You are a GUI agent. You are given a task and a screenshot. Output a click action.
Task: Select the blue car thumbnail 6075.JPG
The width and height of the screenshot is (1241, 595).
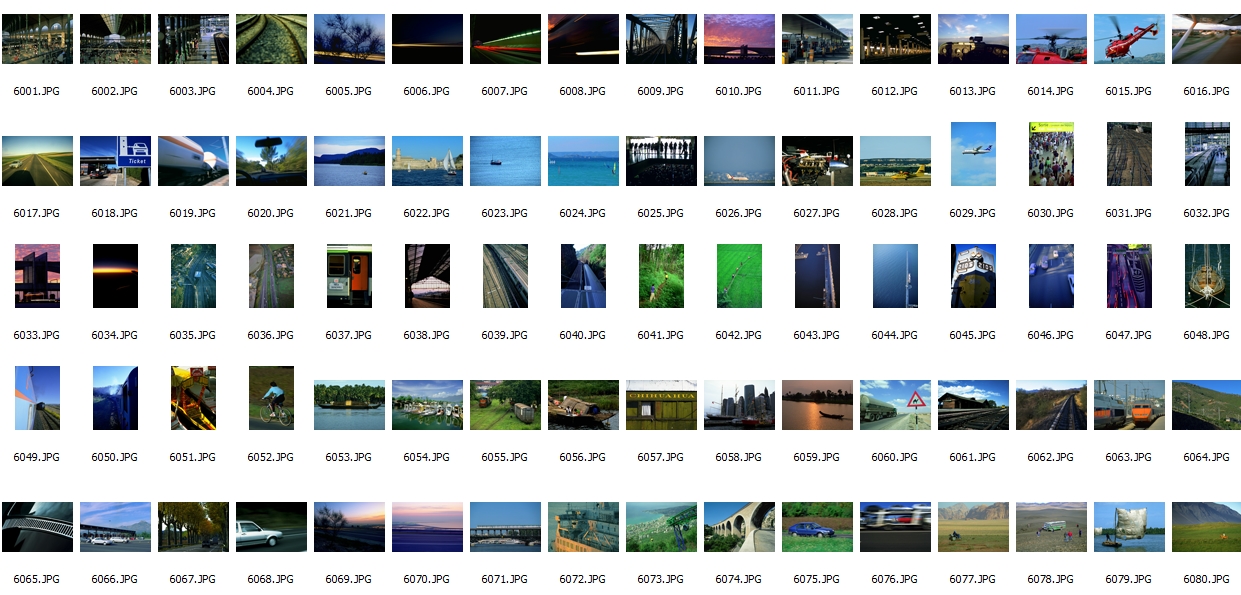click(x=817, y=527)
